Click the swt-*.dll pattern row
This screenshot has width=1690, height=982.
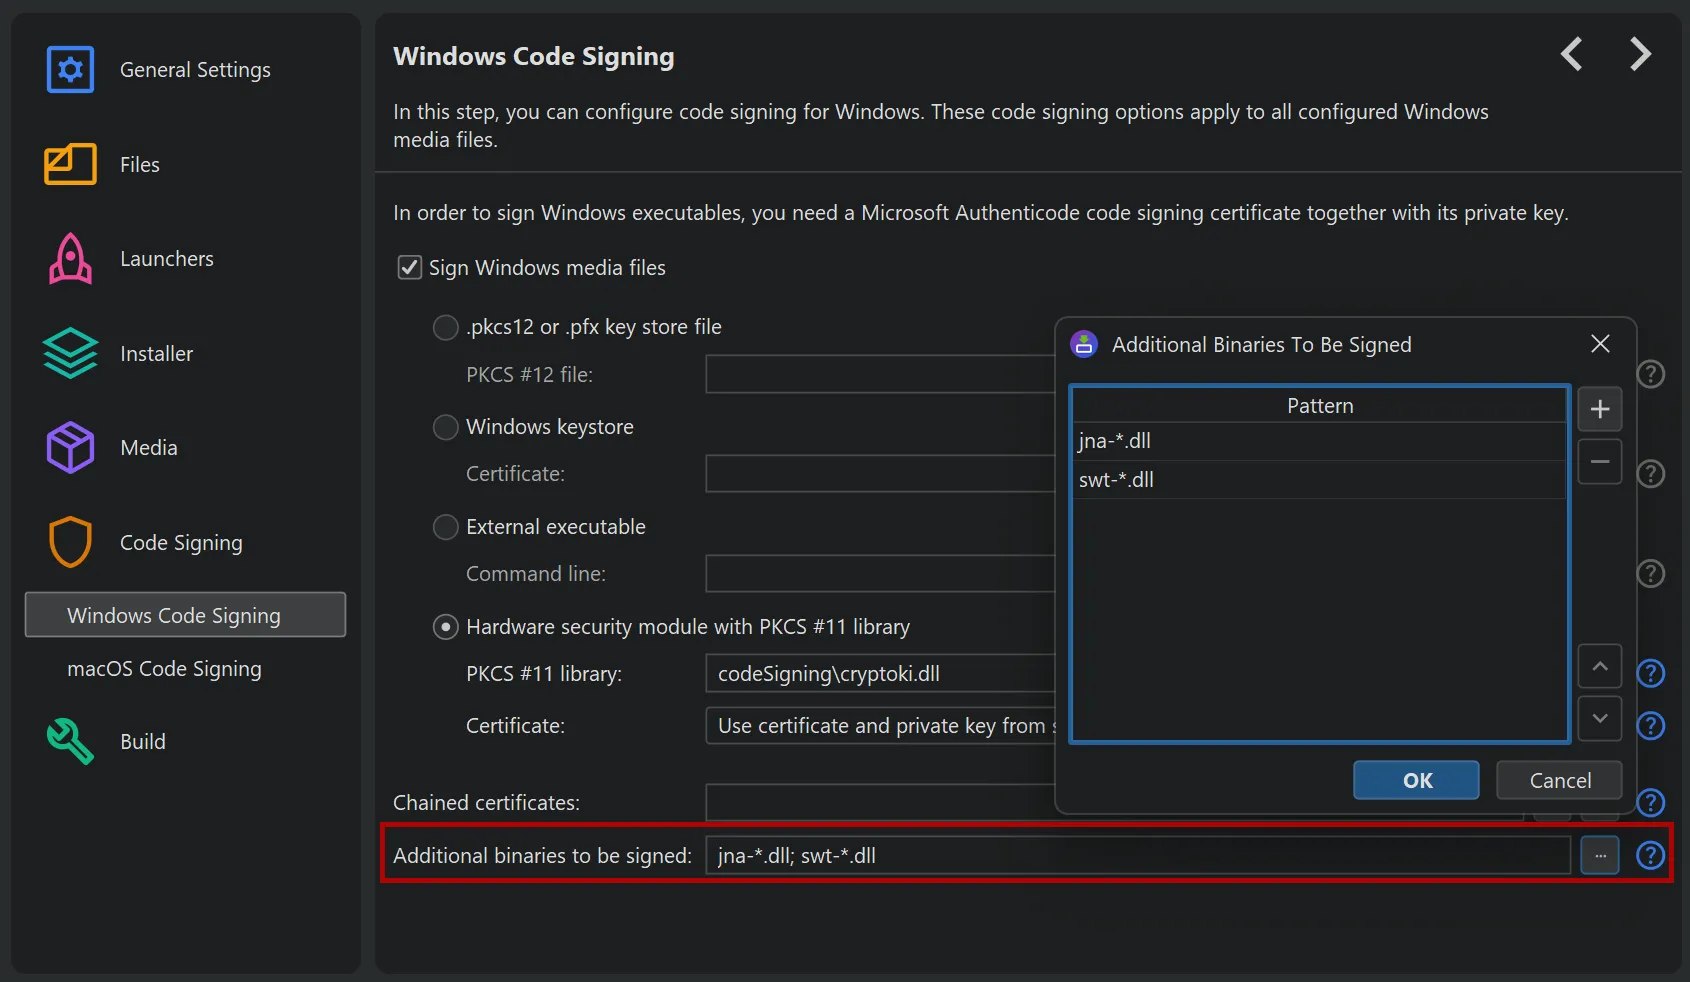pos(1317,480)
